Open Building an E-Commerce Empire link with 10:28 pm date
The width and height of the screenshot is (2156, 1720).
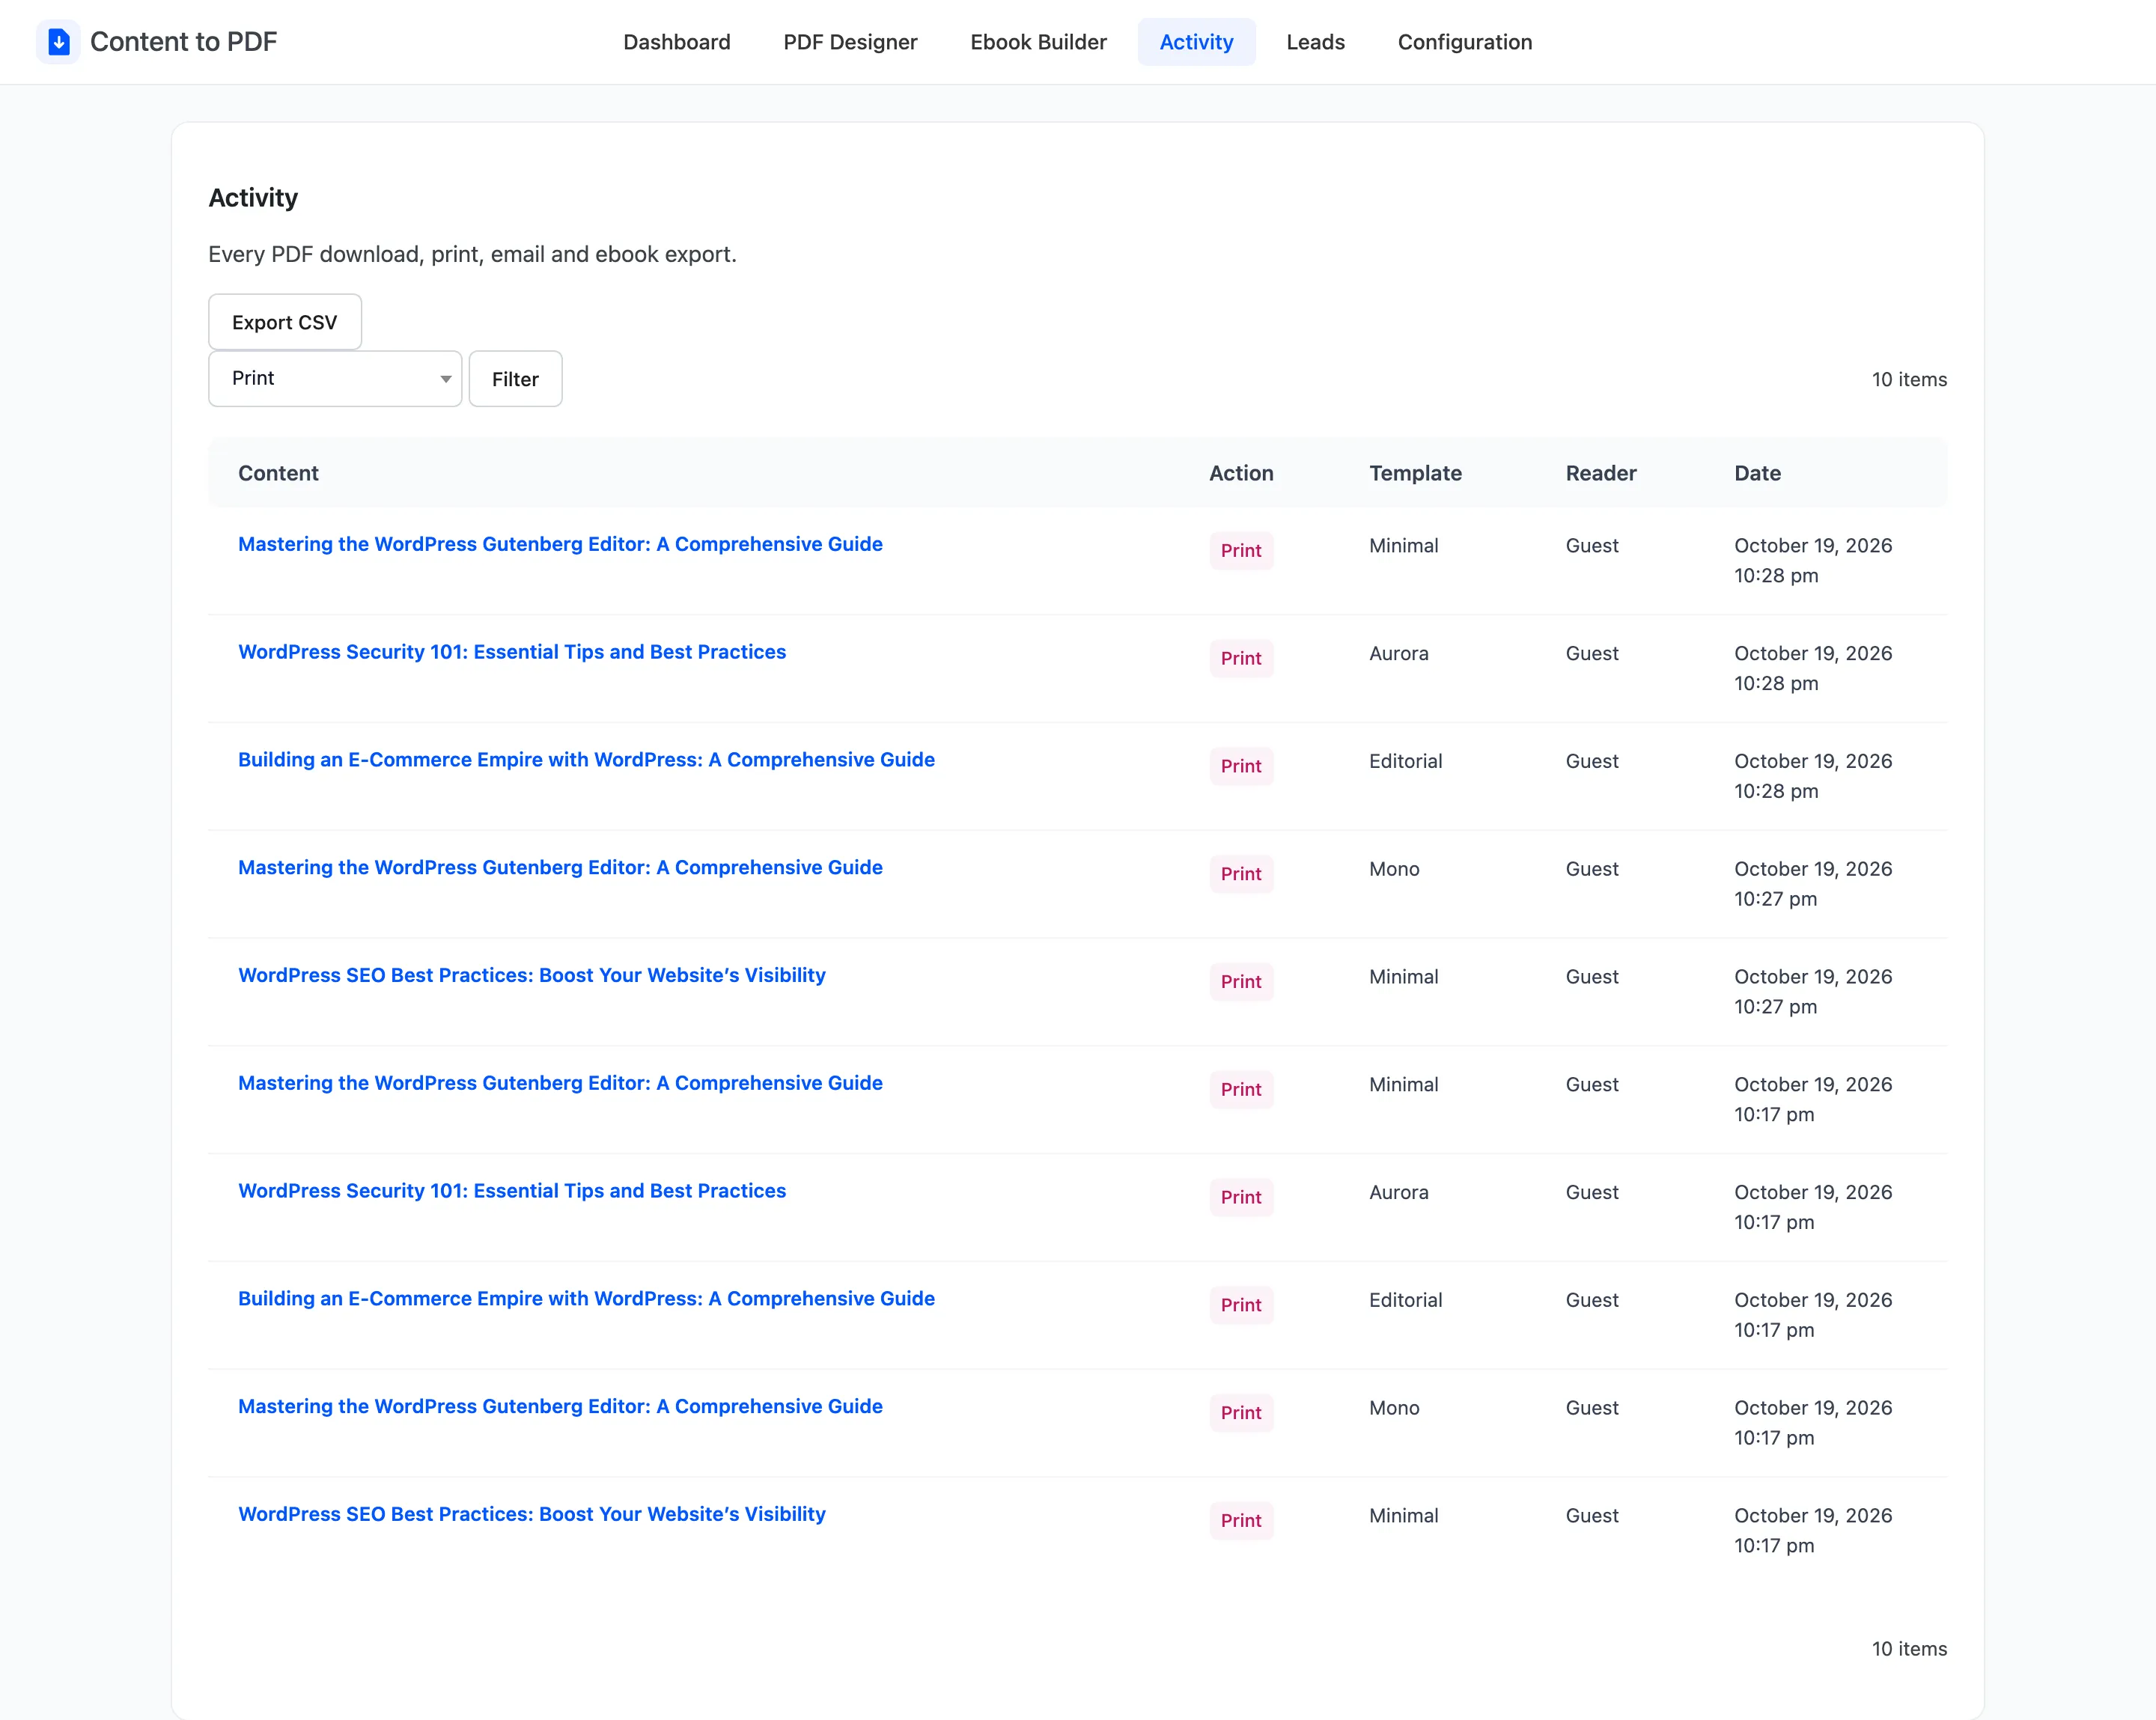click(x=586, y=760)
